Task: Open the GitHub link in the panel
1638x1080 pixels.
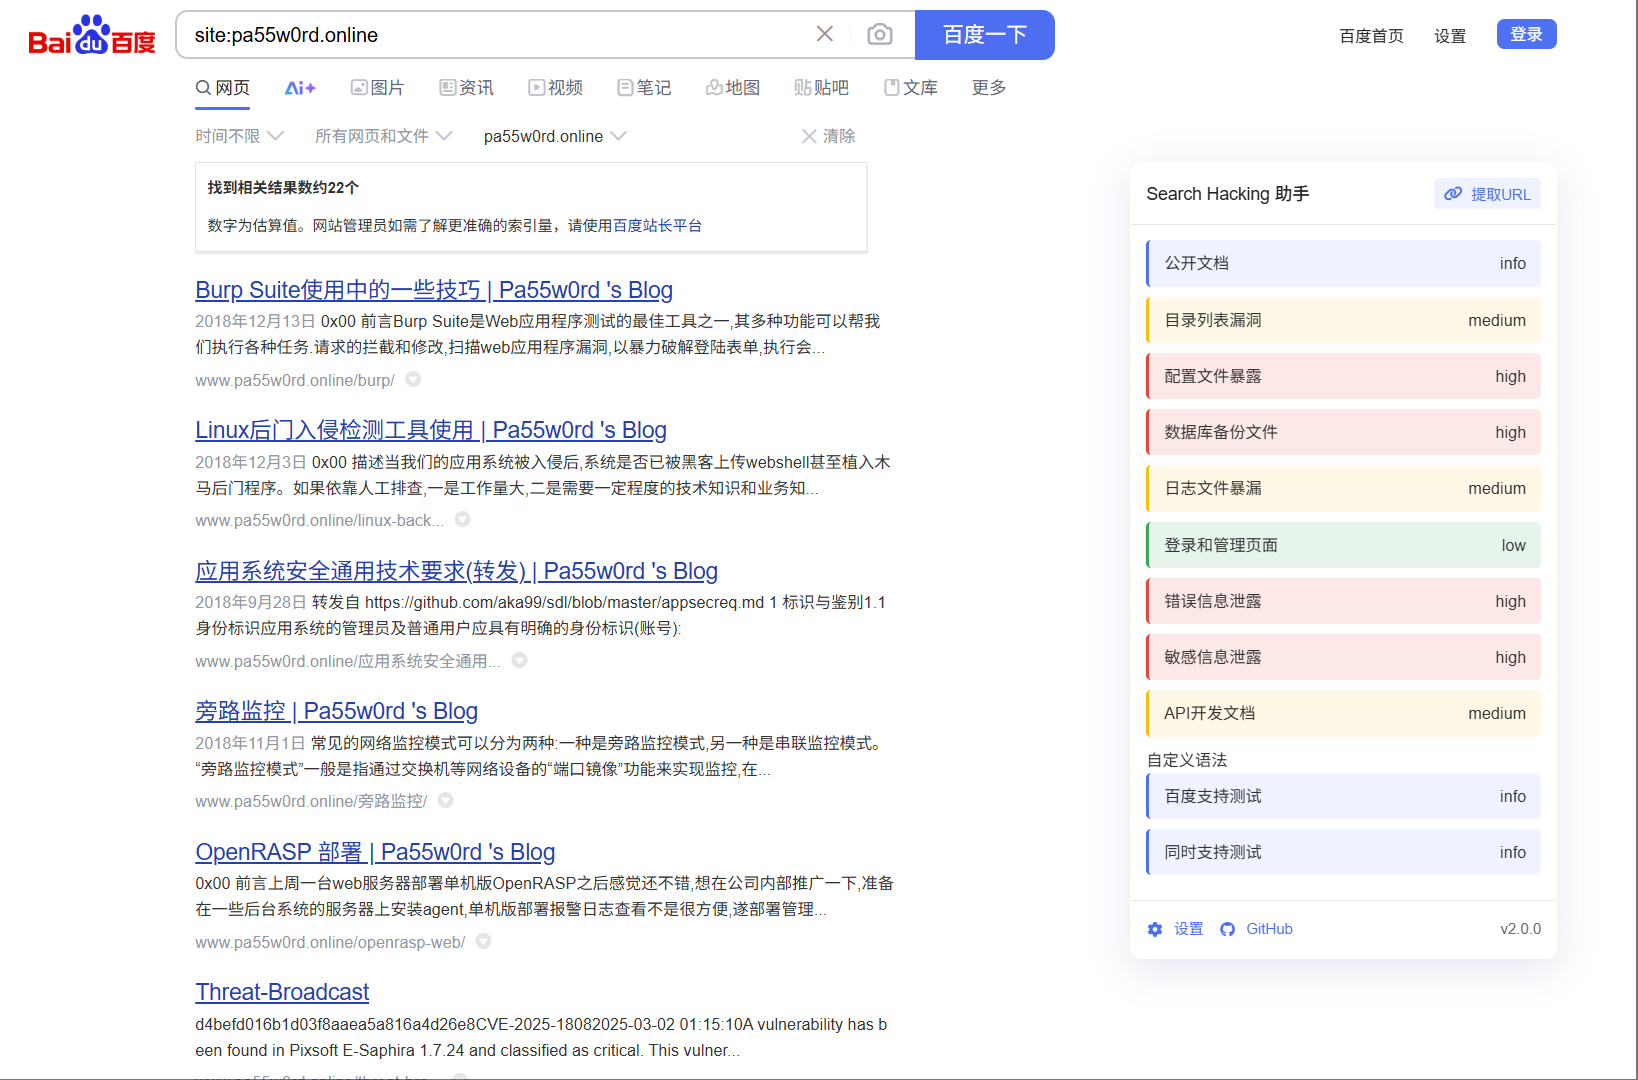Action: [1257, 929]
